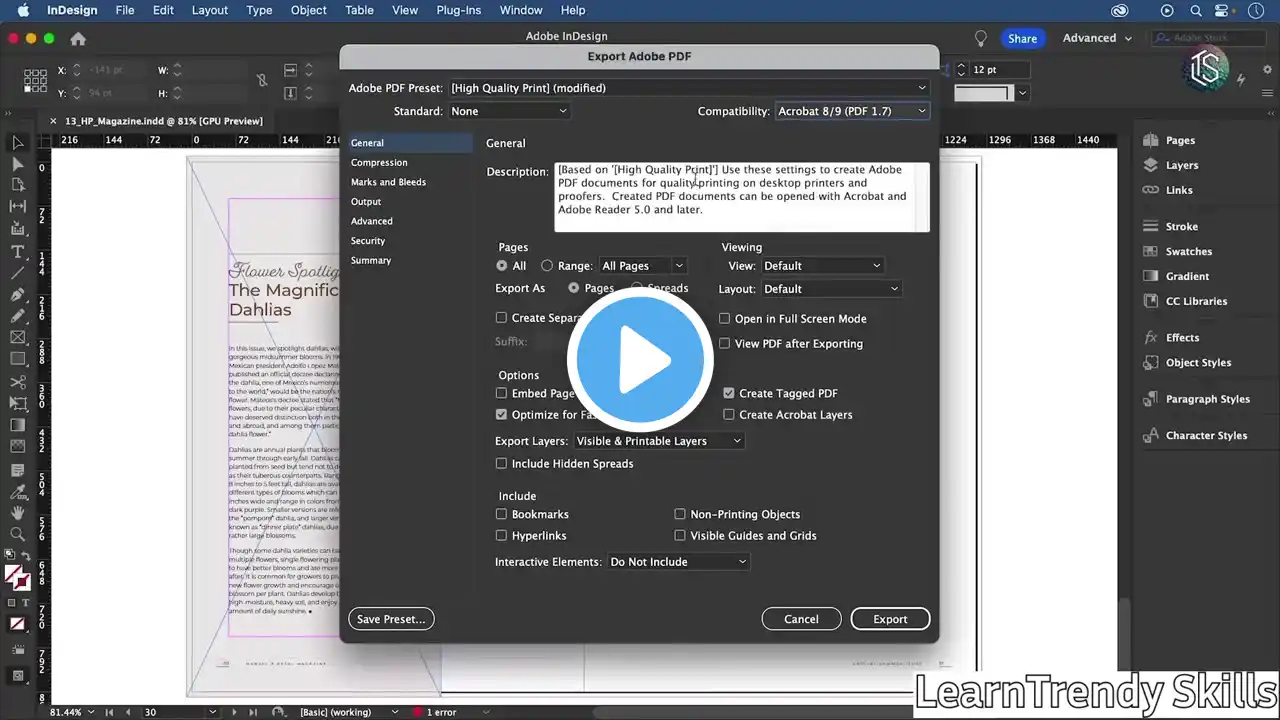Open the CC Libraries panel
This screenshot has width=1280, height=720.
click(x=1185, y=301)
